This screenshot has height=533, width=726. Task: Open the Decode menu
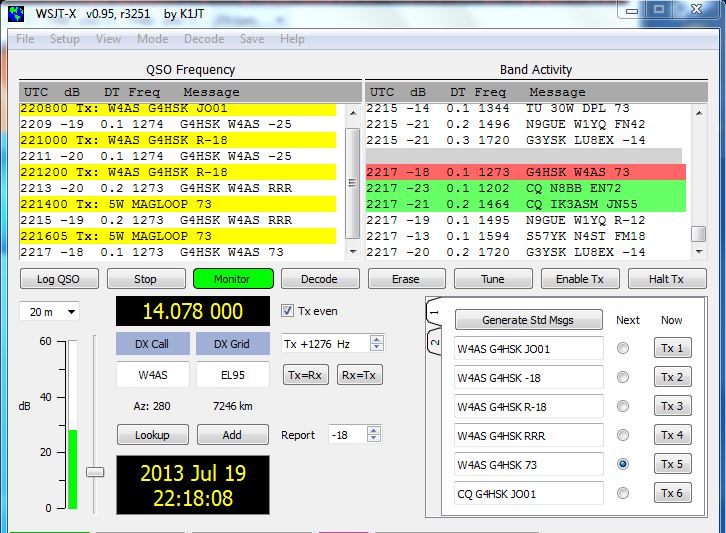[204, 39]
